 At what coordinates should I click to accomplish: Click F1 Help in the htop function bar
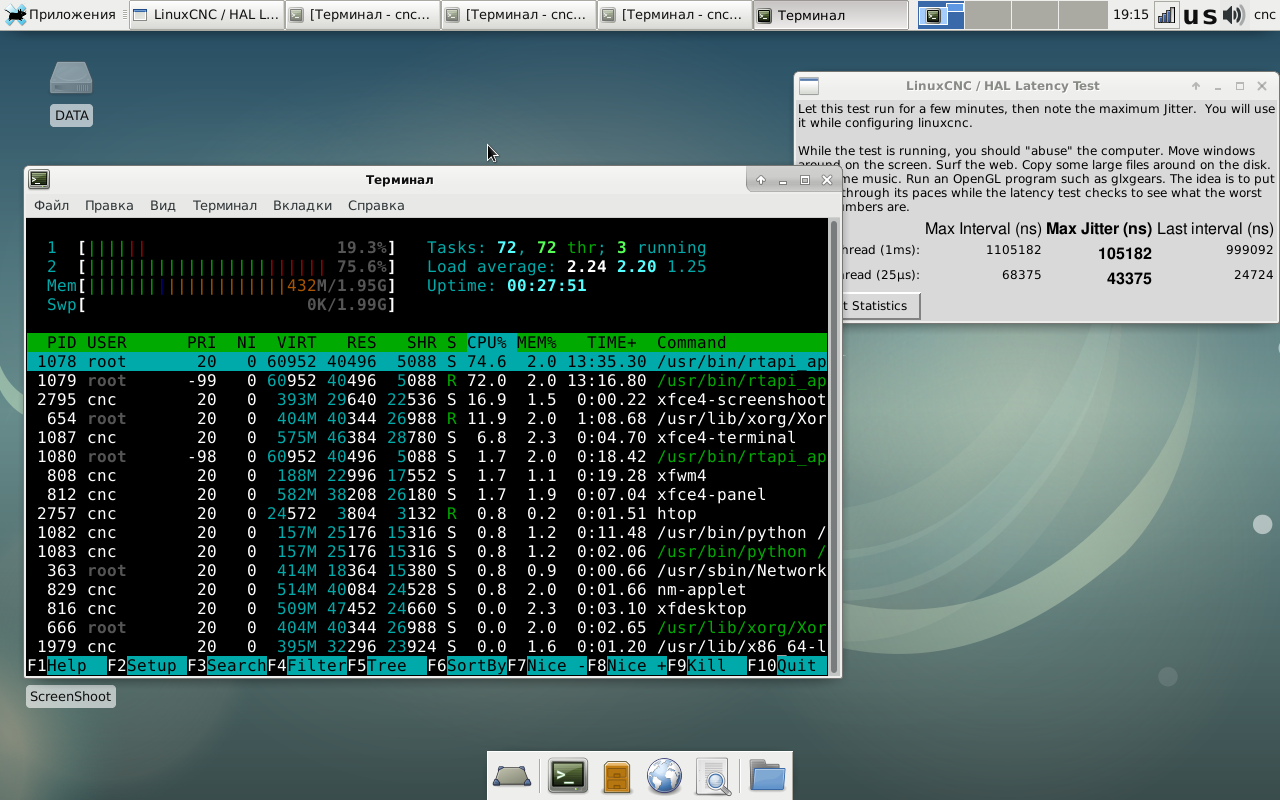(x=67, y=665)
